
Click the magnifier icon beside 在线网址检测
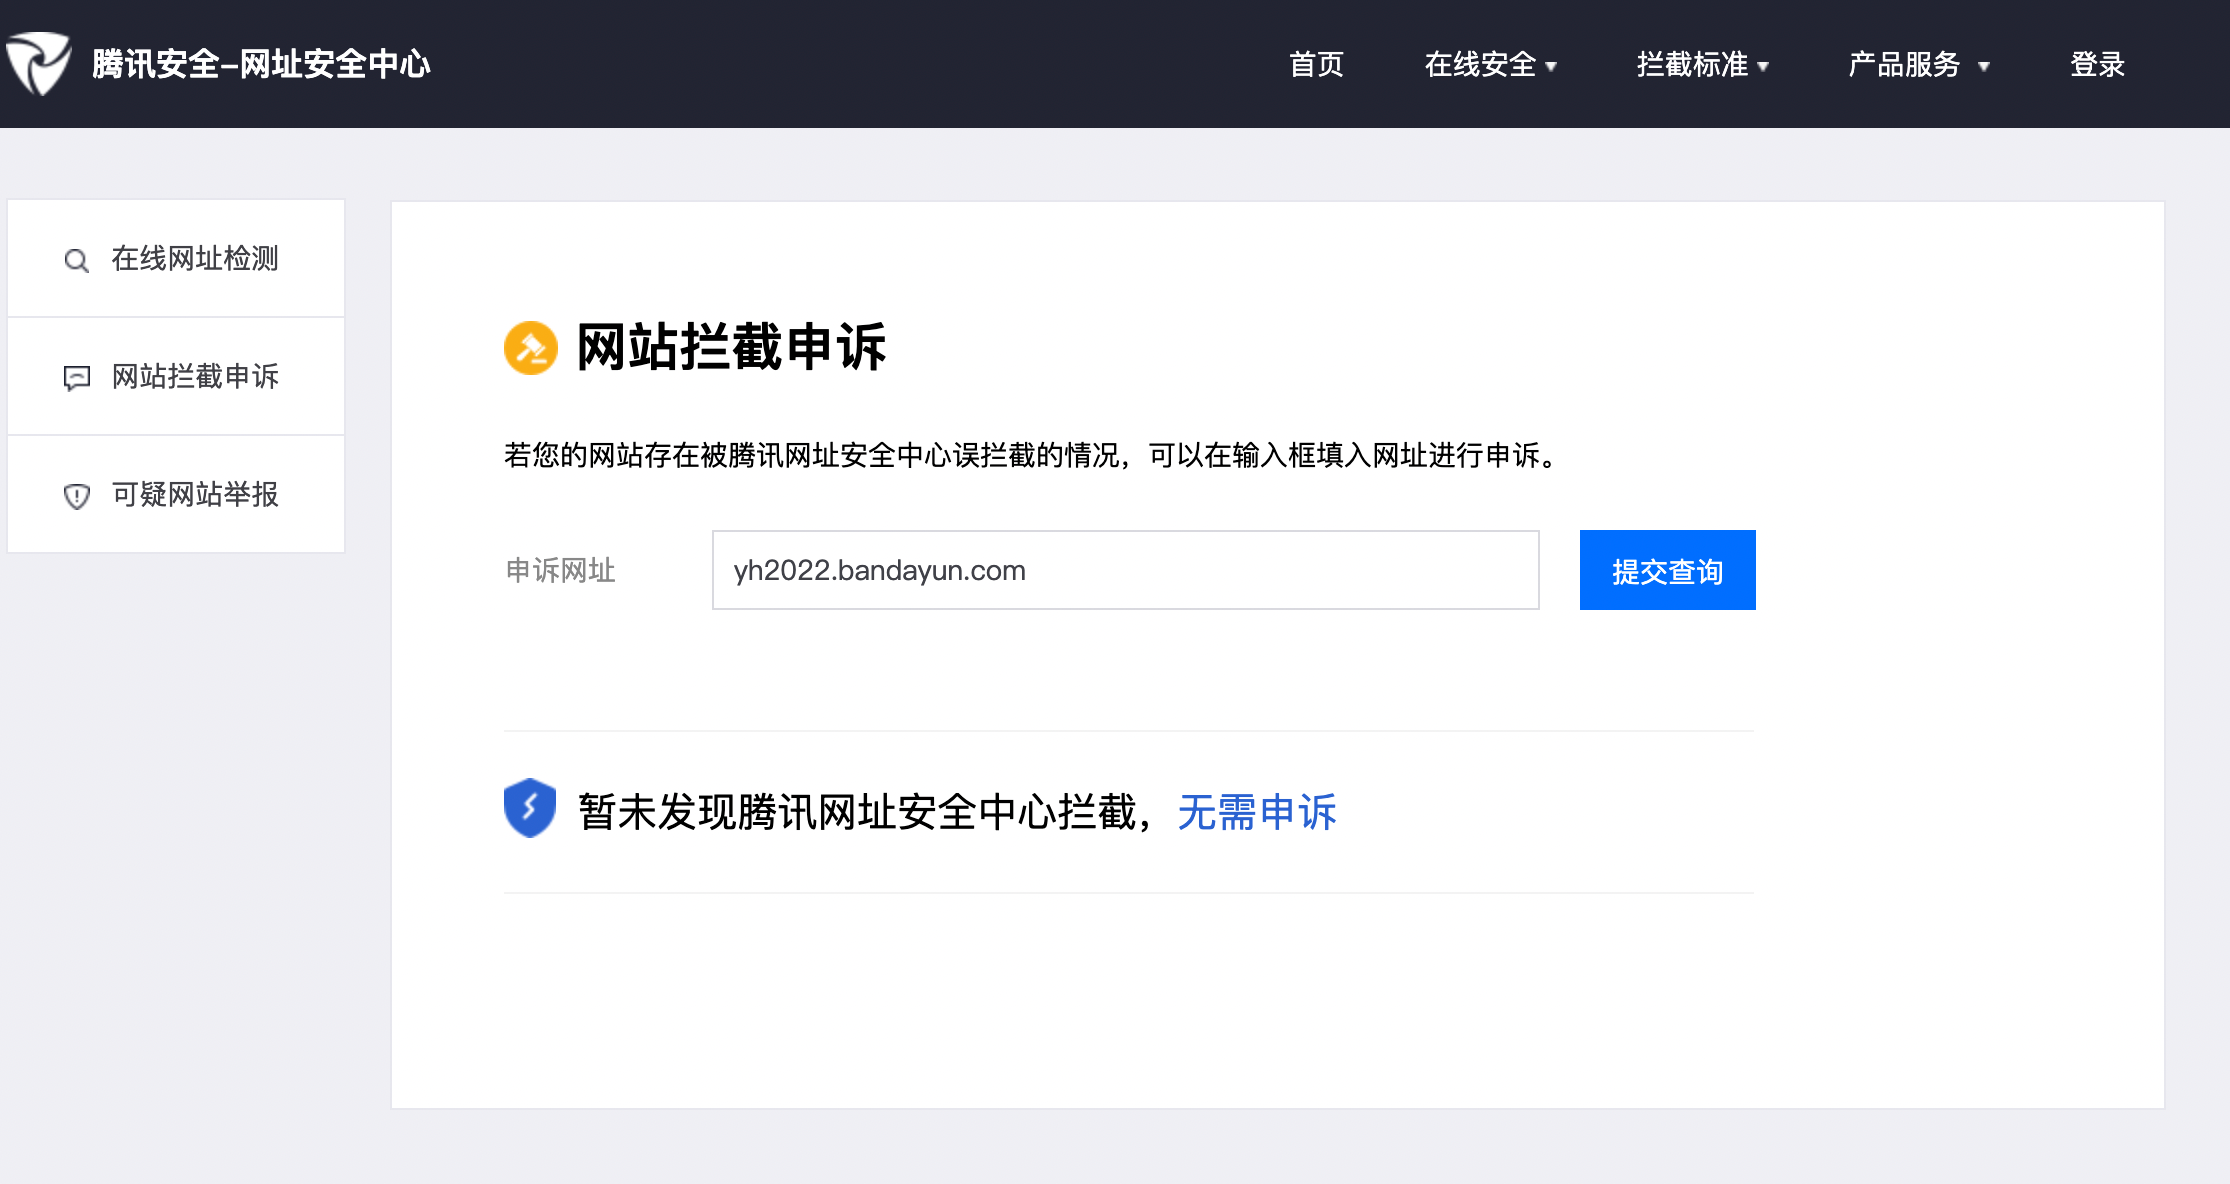pyautogui.click(x=76, y=260)
